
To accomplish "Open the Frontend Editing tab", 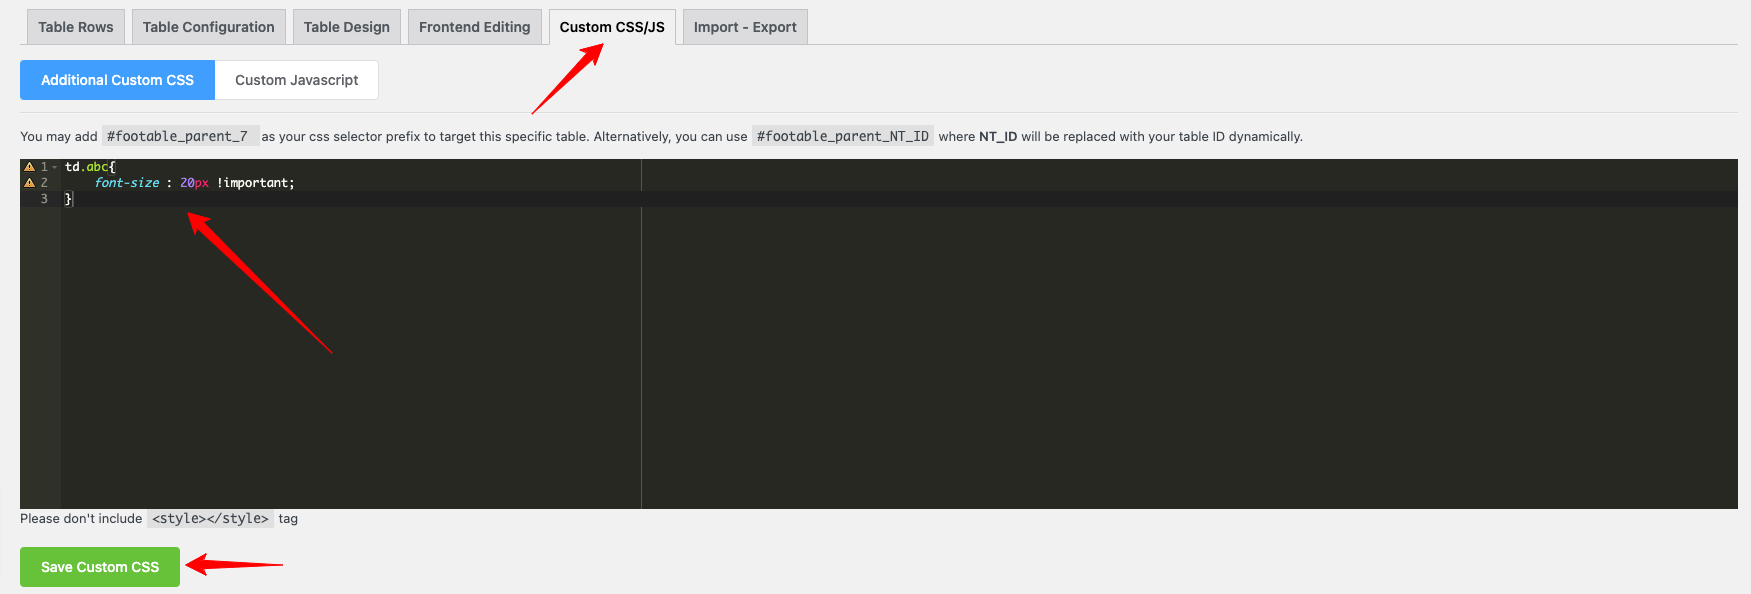I will [474, 27].
